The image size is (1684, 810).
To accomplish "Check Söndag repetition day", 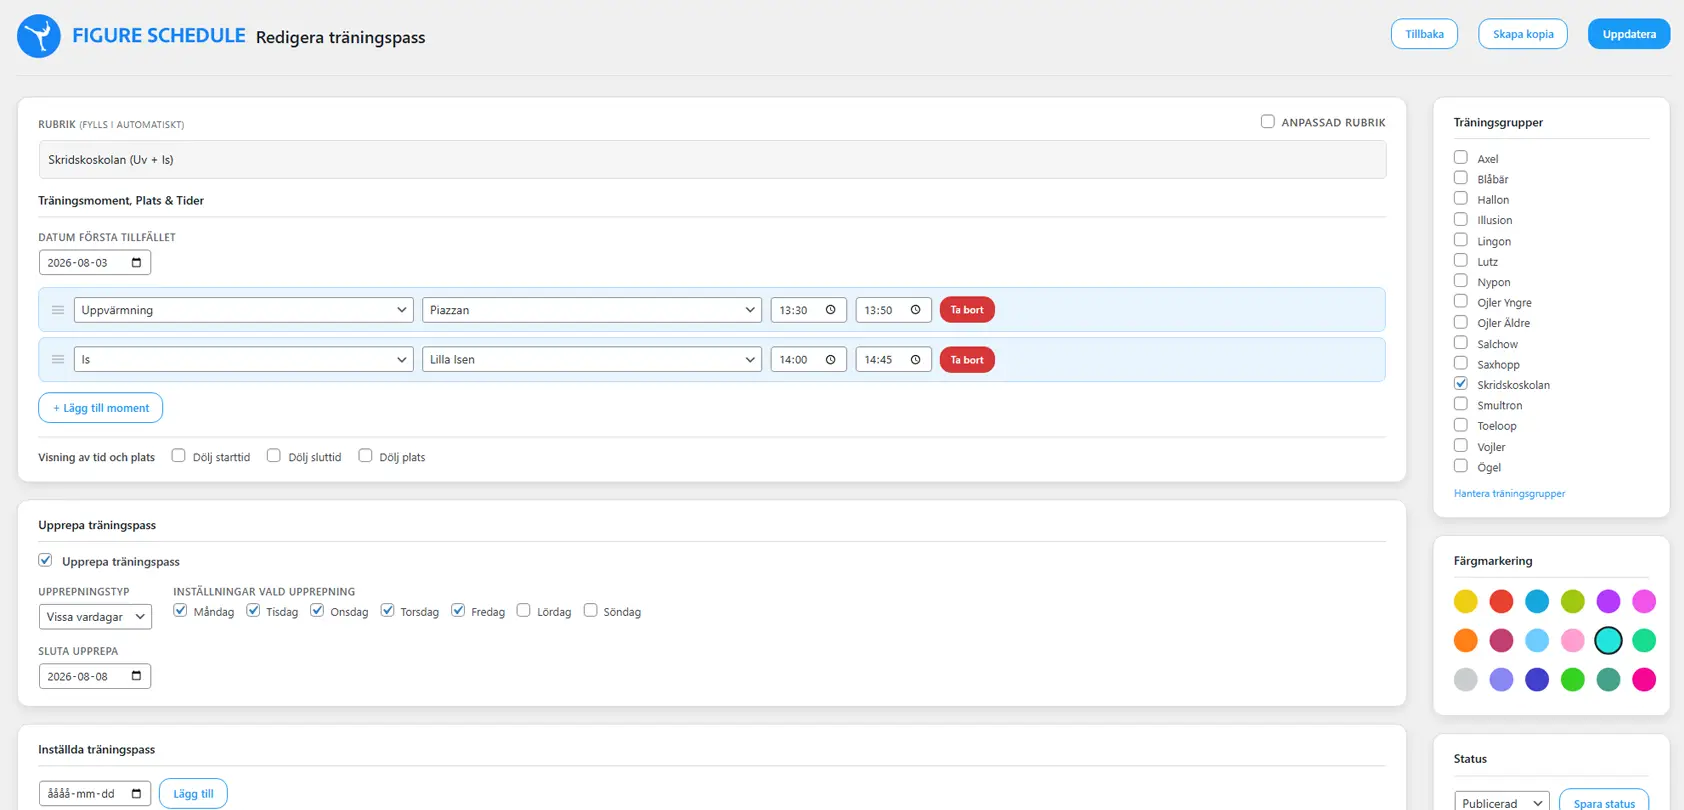I will (590, 610).
